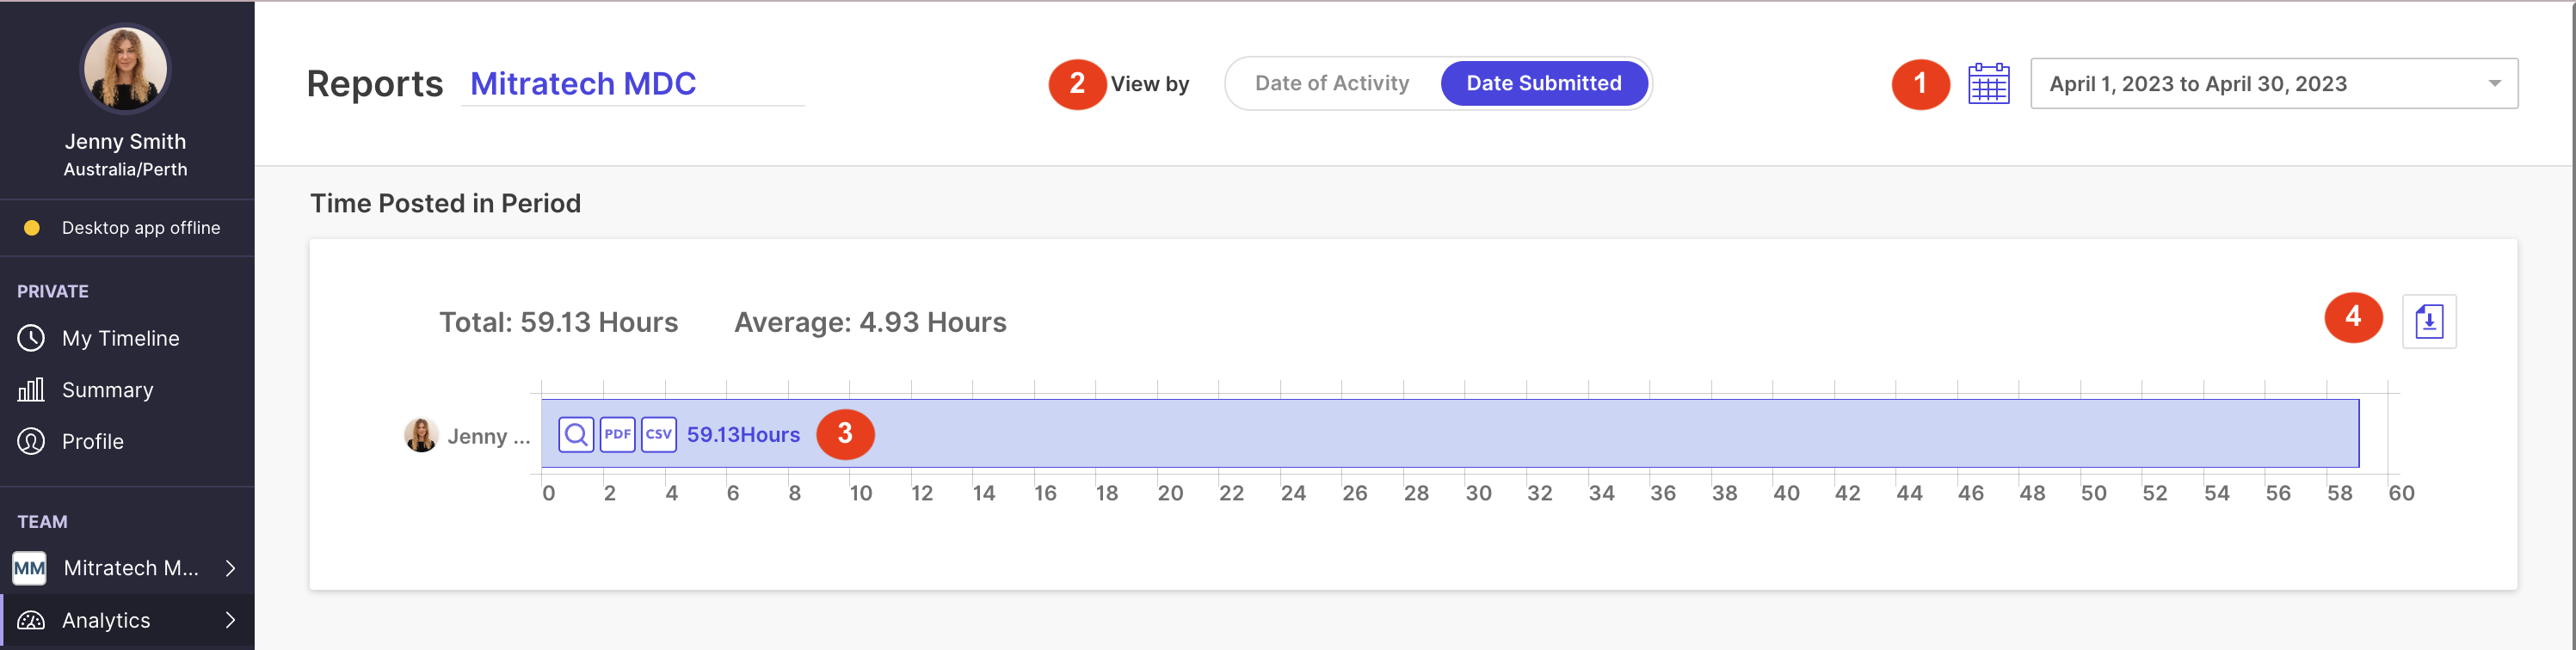2576x650 pixels.
Task: Open My Timeline from the sidebar
Action: [120, 338]
